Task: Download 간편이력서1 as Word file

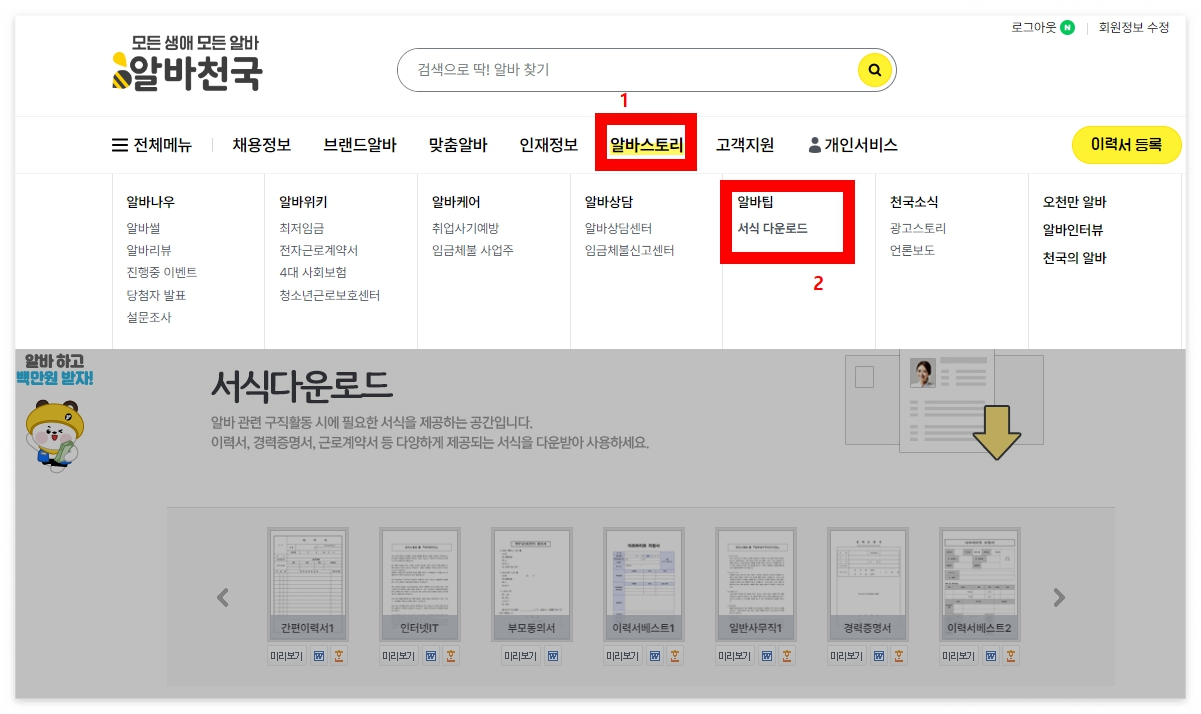Action: click(319, 656)
